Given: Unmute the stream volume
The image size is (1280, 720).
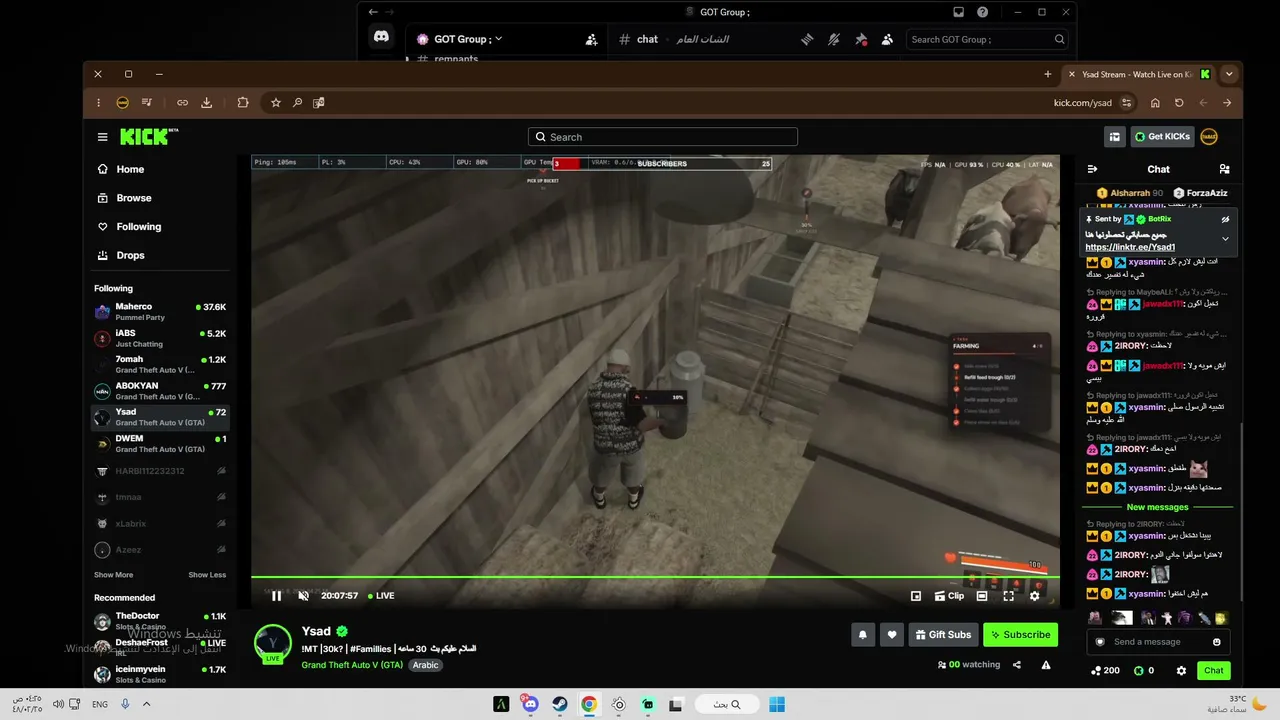Looking at the screenshot, I should [304, 596].
